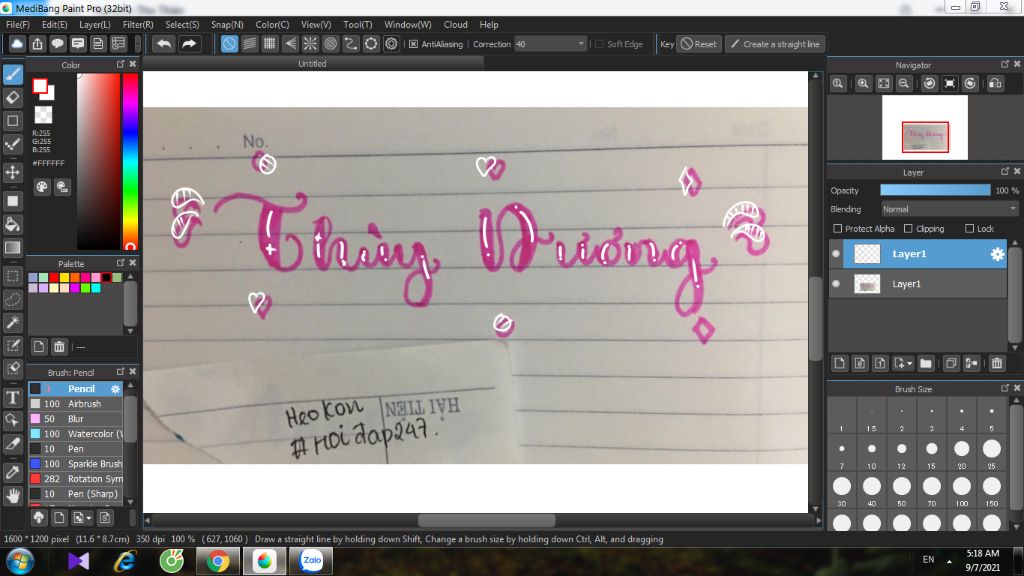Select the Text tool
Viewport: 1024px width, 576px height.
tap(12, 397)
